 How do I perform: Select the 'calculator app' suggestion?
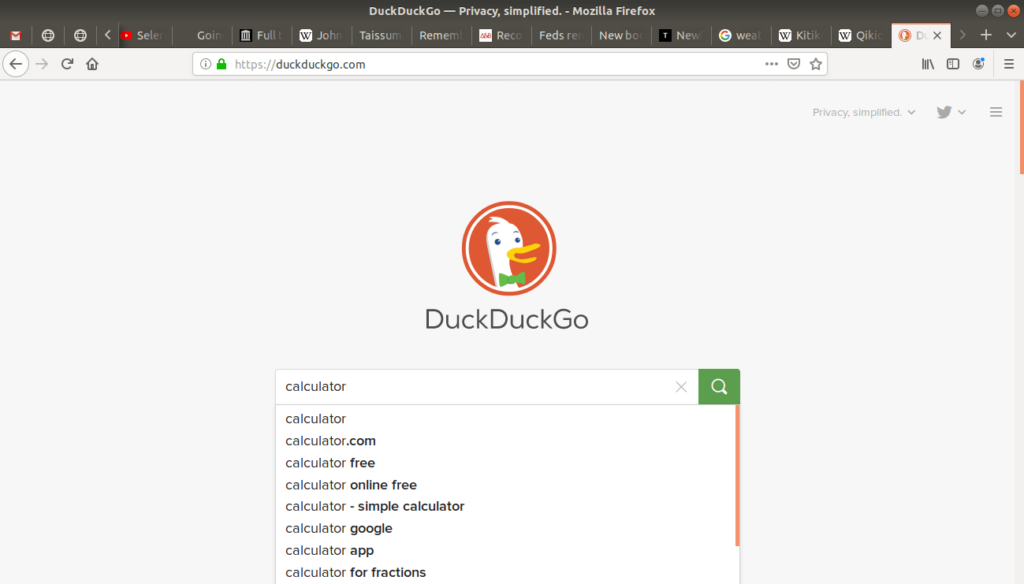point(506,551)
